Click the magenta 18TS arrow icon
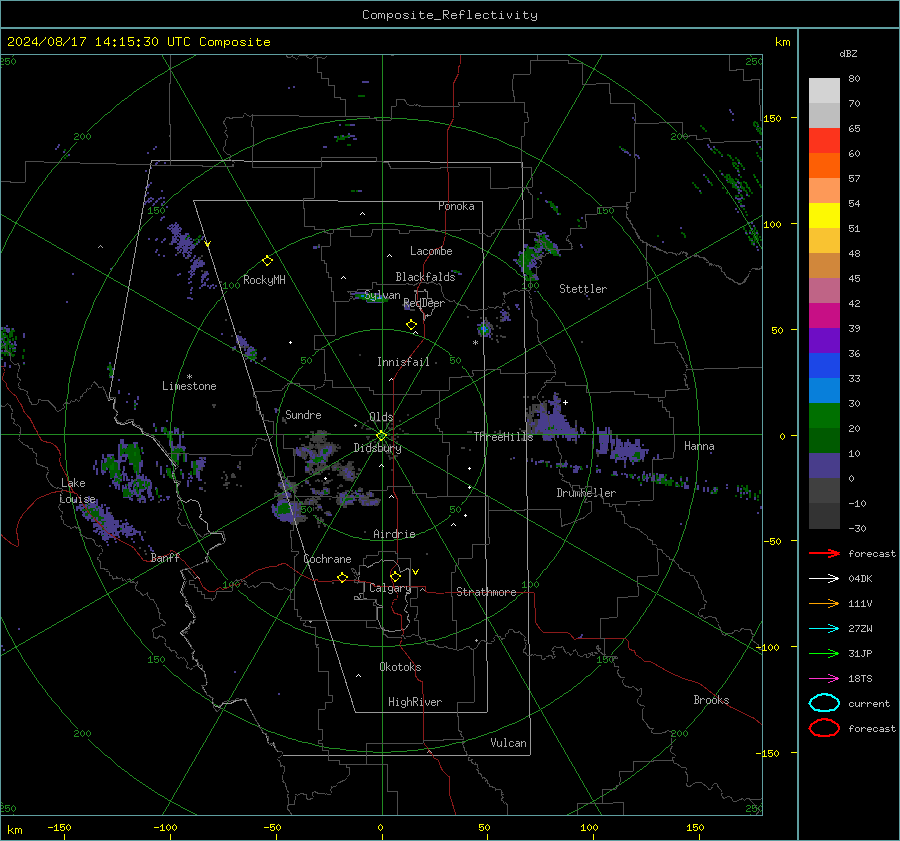 tap(824, 679)
